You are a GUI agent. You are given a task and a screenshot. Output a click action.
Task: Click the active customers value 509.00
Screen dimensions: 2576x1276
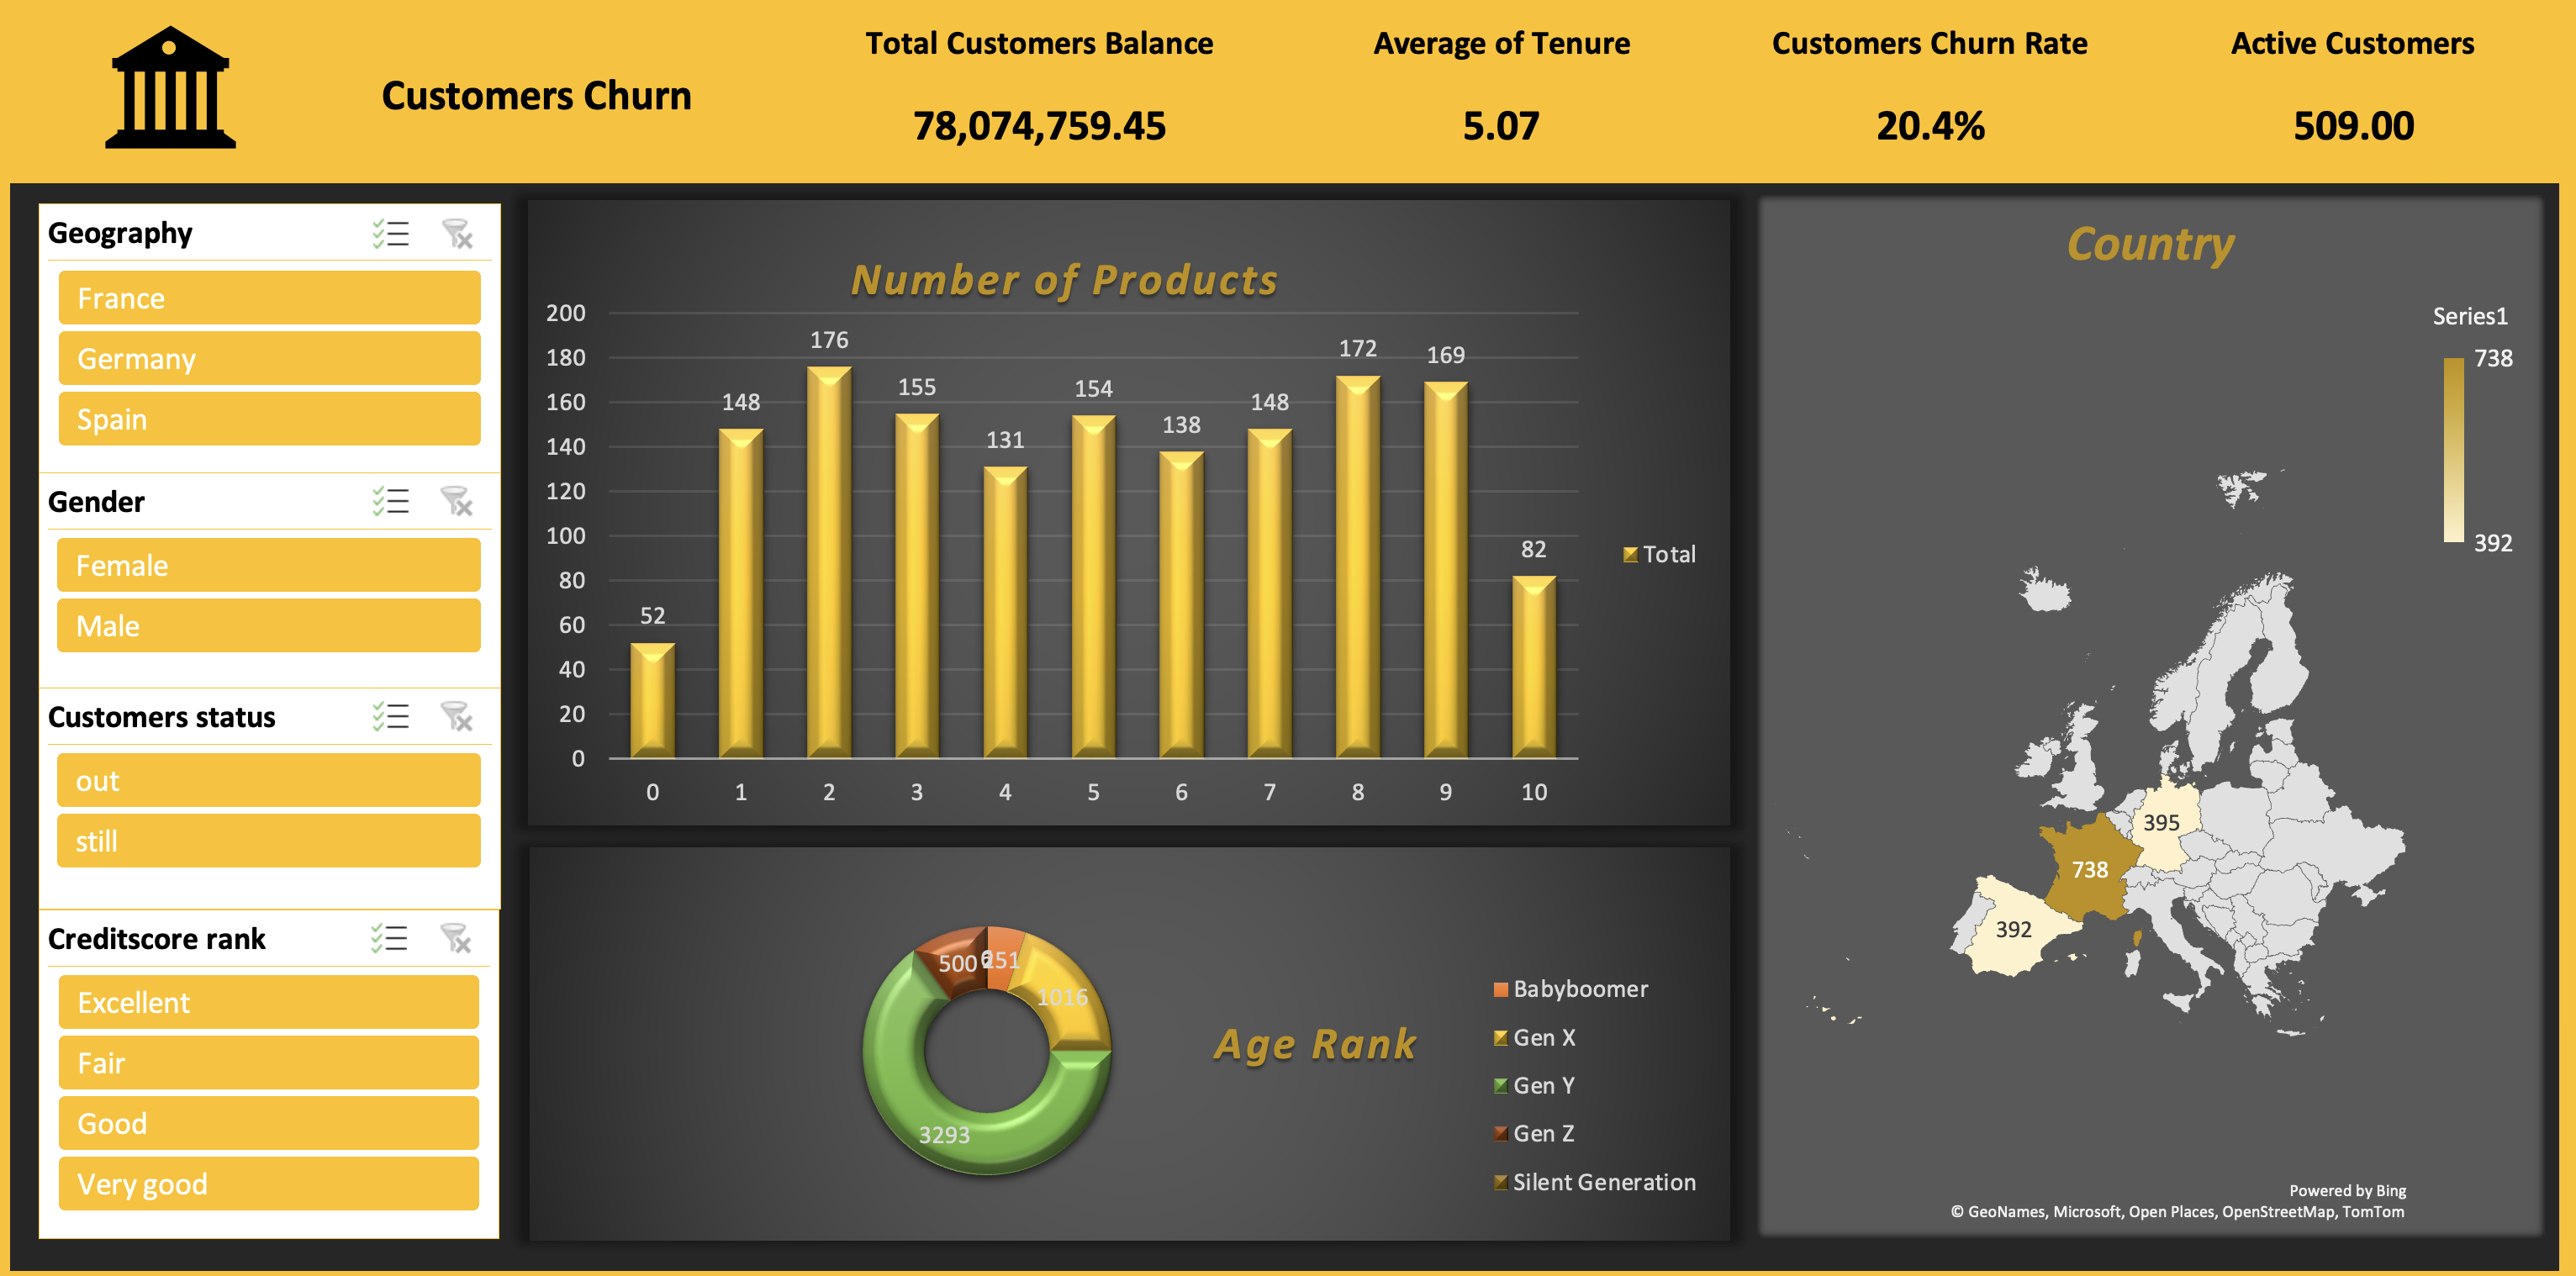pos(2353,126)
